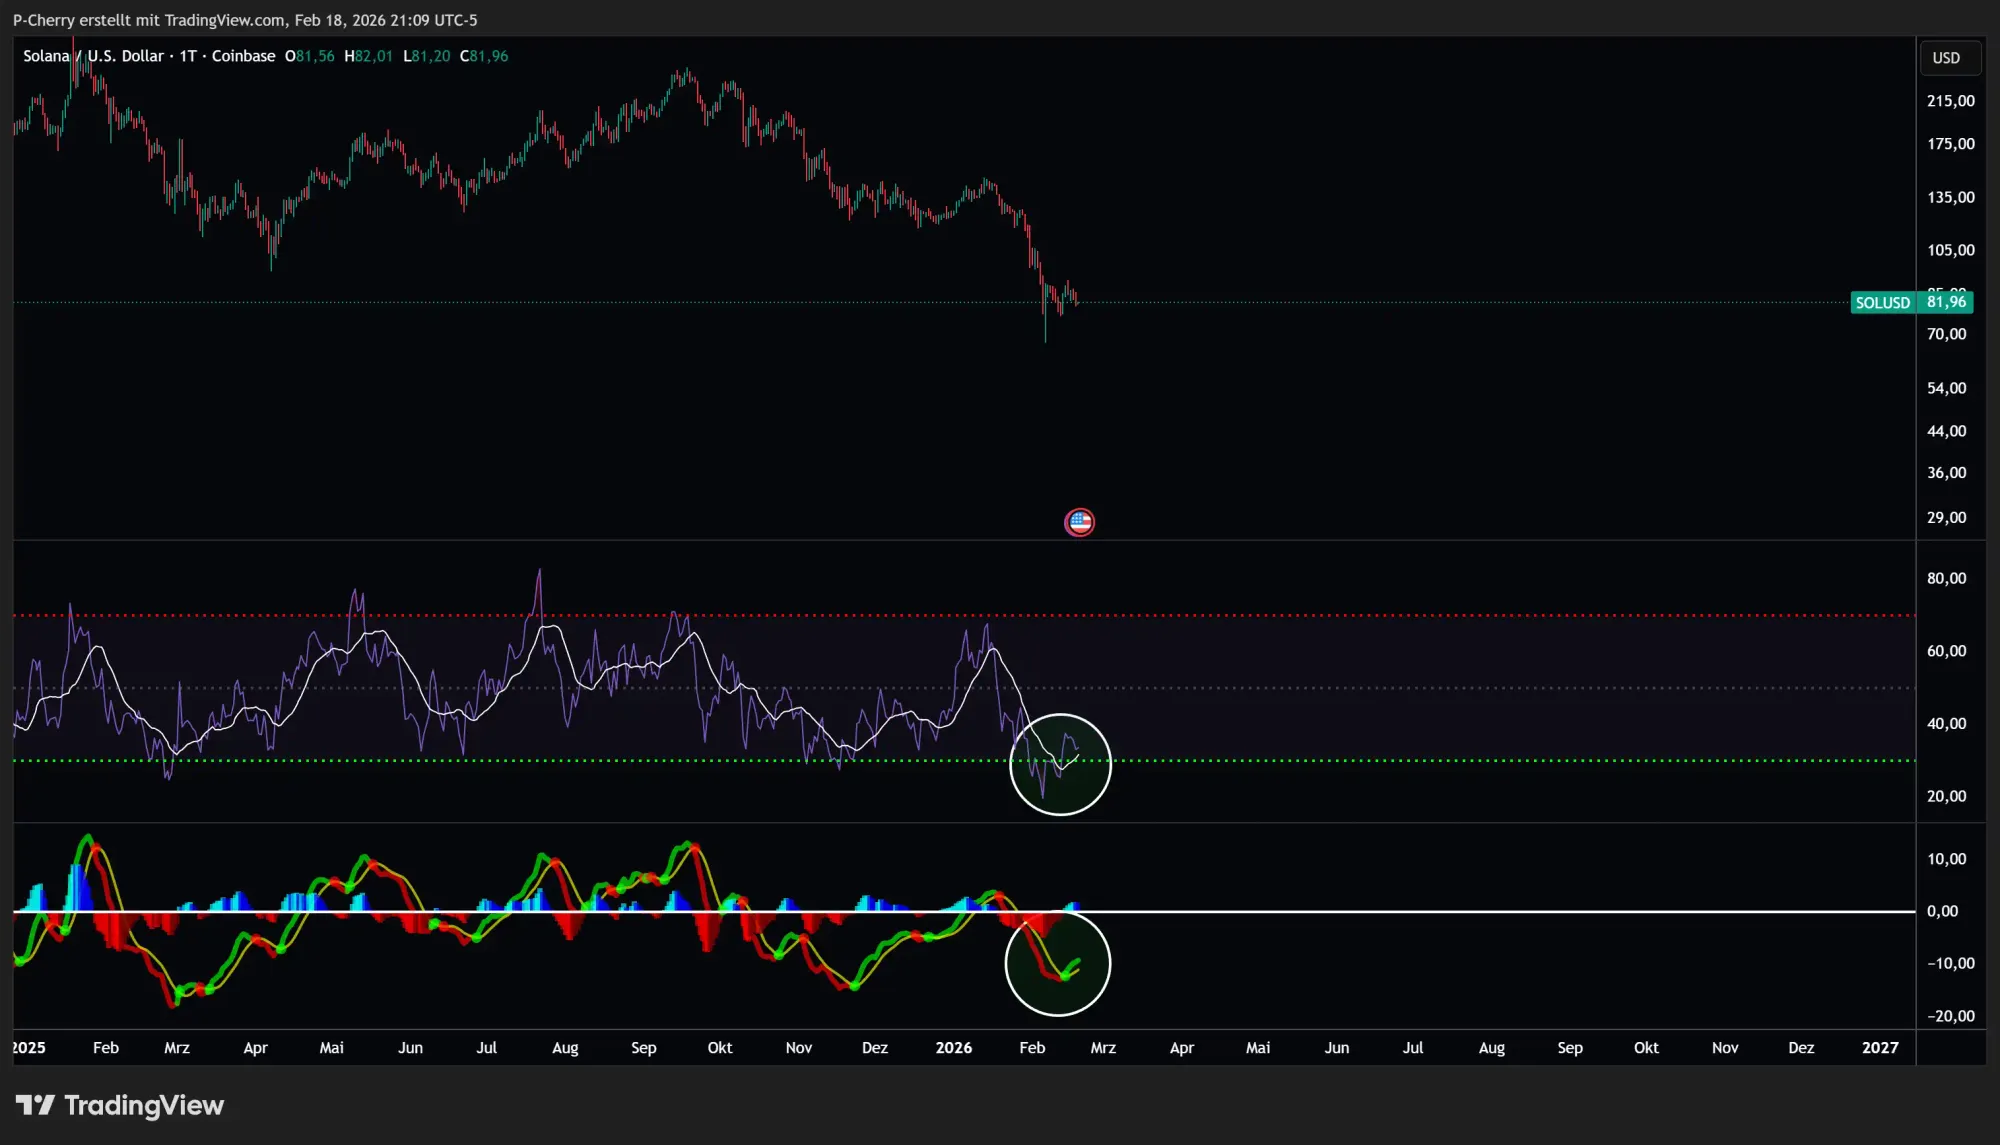The width and height of the screenshot is (2000, 1145).
Task: Click the white circle highlight on the RSI pane
Action: coord(1061,765)
